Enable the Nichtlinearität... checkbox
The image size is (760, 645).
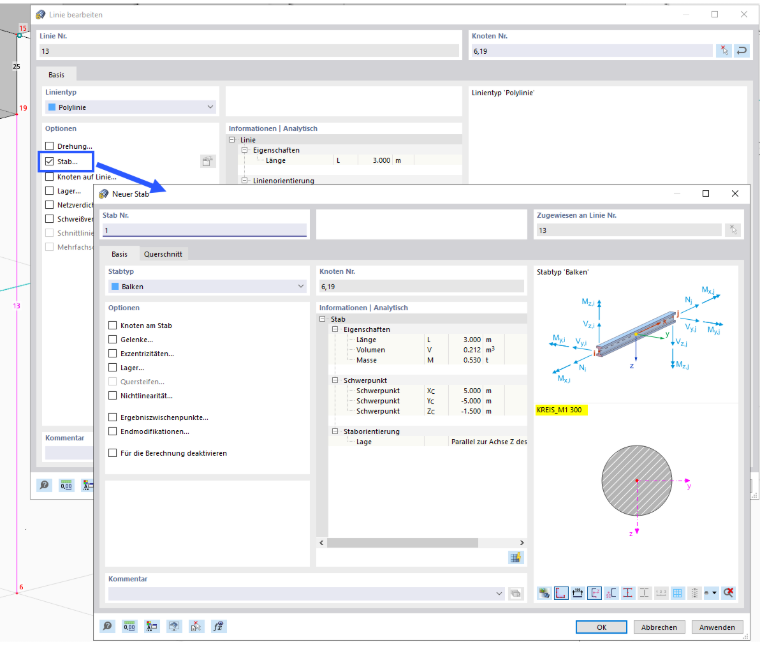[112, 395]
